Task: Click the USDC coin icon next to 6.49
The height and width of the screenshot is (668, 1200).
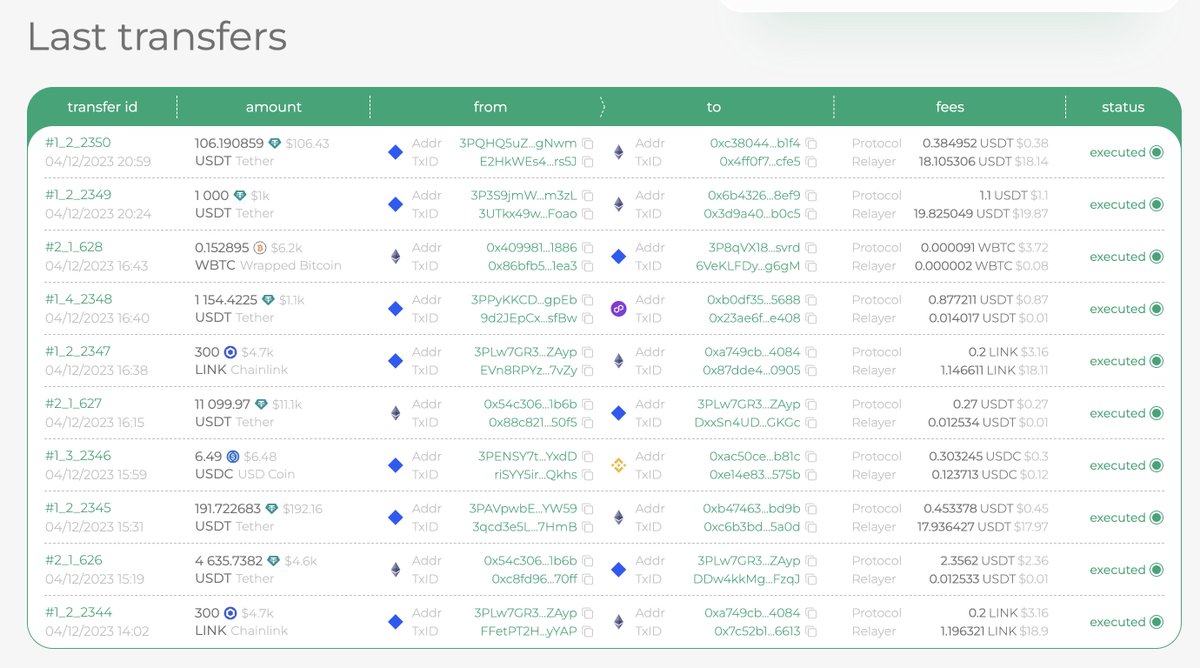Action: 232,457
